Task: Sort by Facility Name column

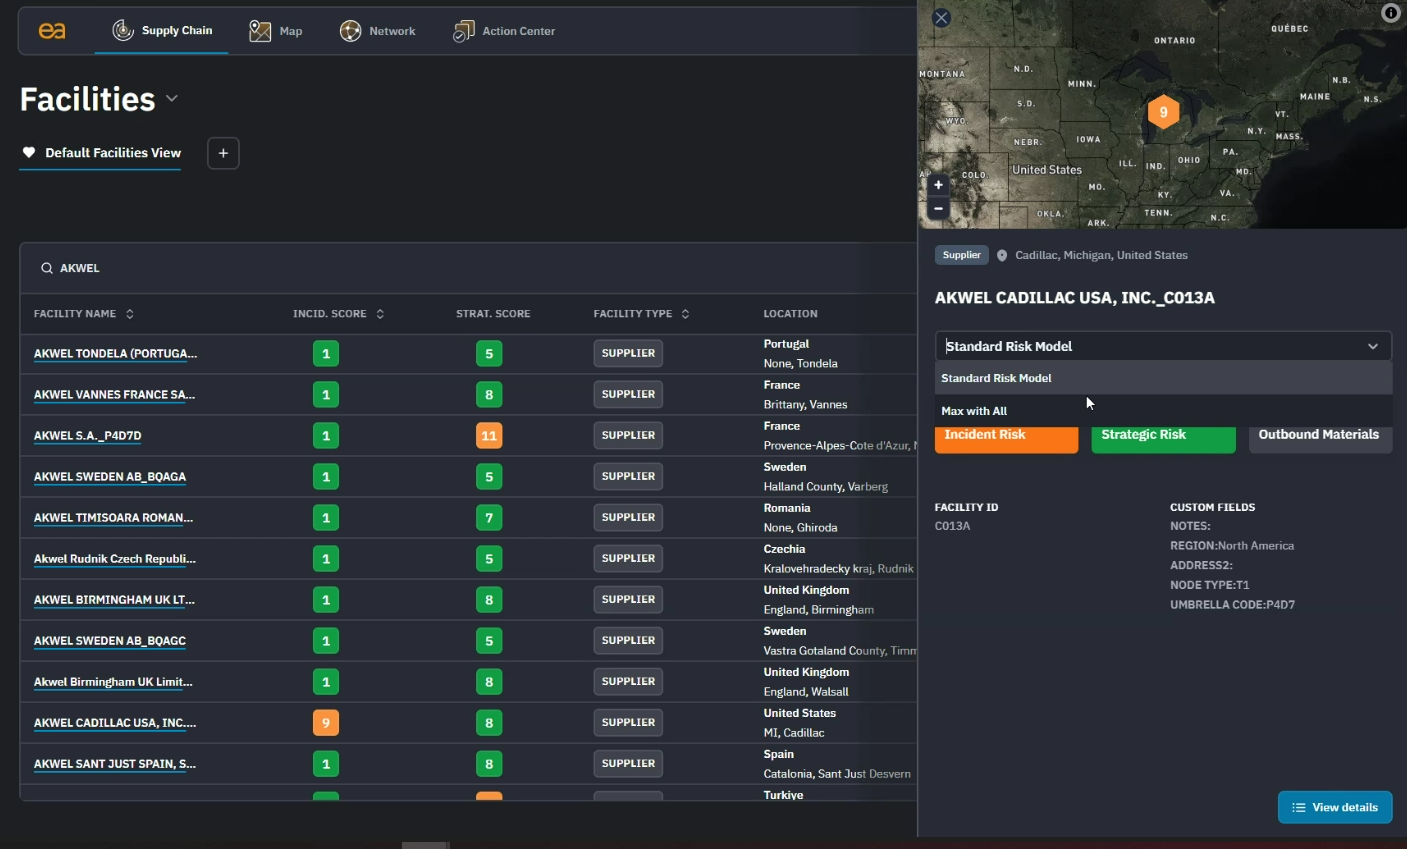Action: (x=130, y=314)
